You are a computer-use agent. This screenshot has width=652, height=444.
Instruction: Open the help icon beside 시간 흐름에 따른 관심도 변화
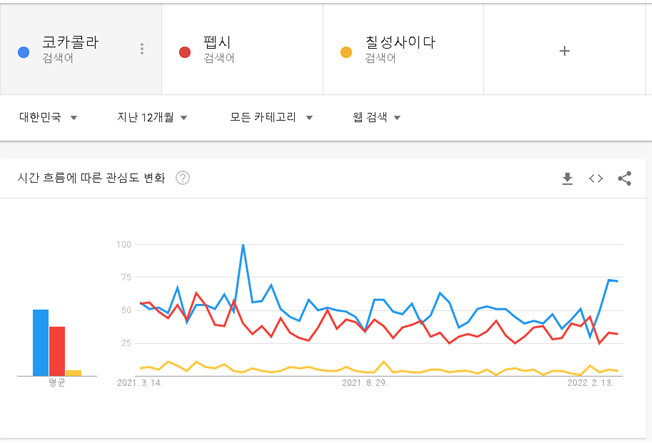point(183,178)
